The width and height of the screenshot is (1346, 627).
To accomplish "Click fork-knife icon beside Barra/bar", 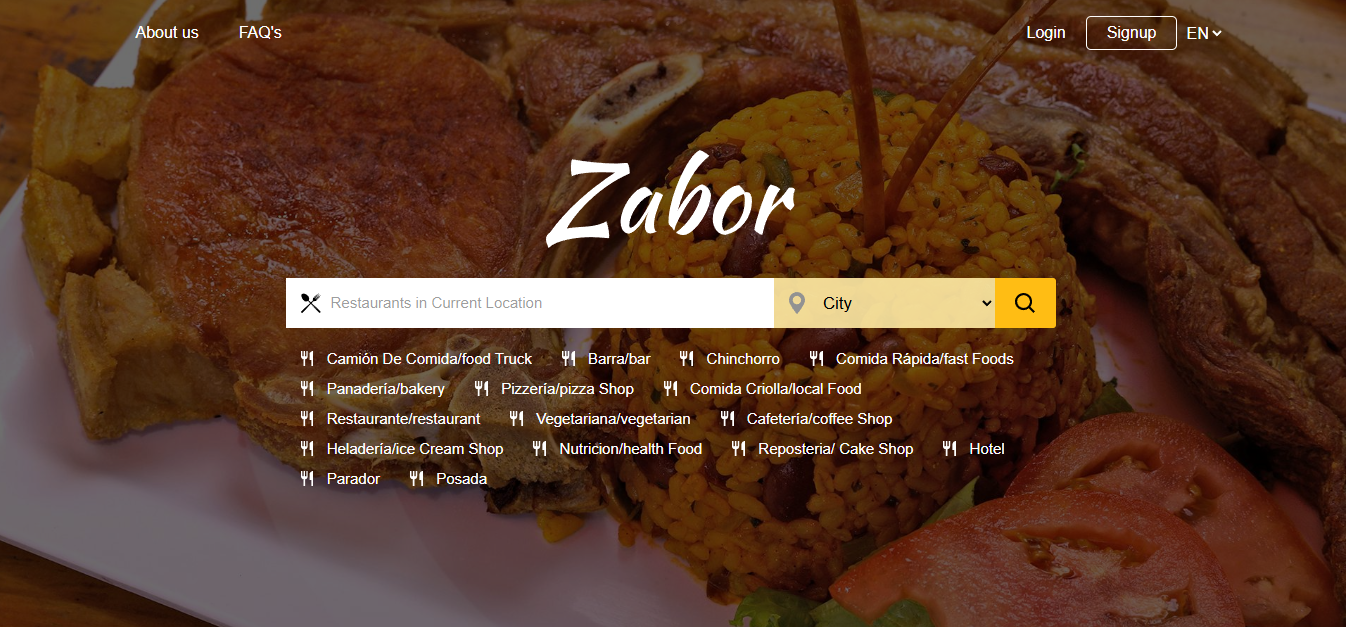I will point(568,359).
